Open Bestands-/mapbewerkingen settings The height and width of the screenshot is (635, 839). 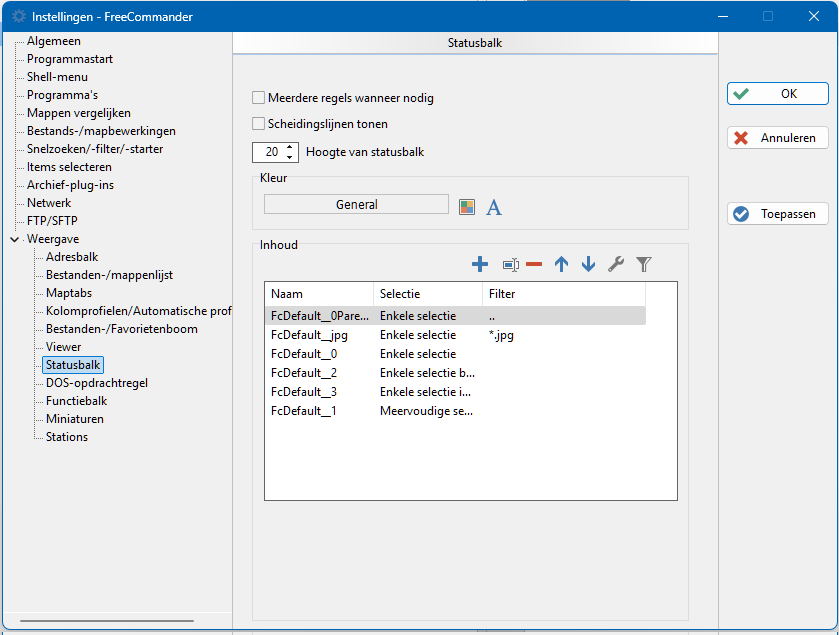101,131
